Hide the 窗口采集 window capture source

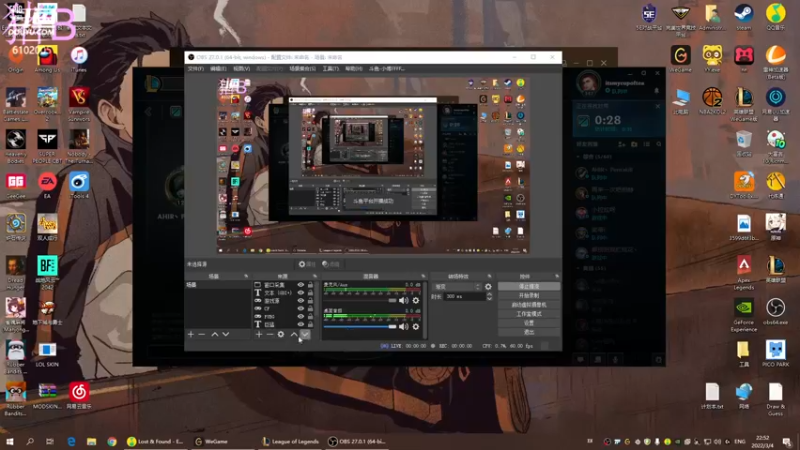301,285
